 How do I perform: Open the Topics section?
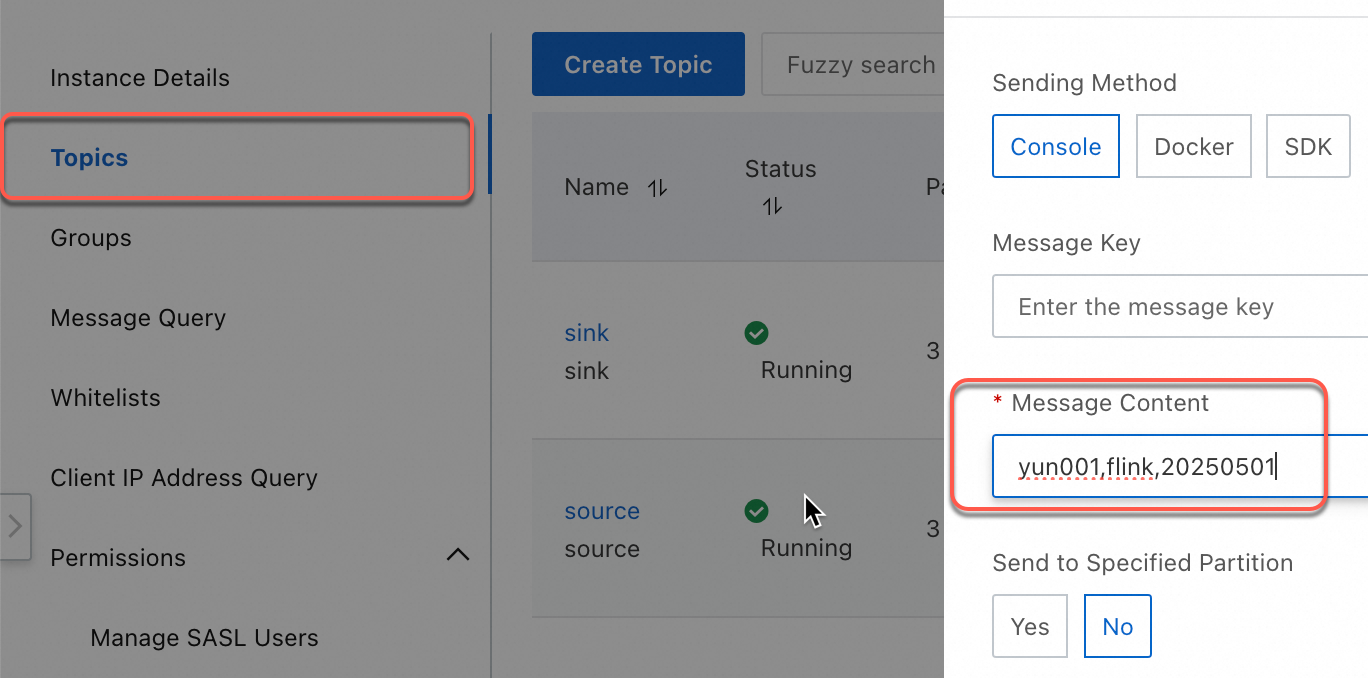tap(89, 157)
